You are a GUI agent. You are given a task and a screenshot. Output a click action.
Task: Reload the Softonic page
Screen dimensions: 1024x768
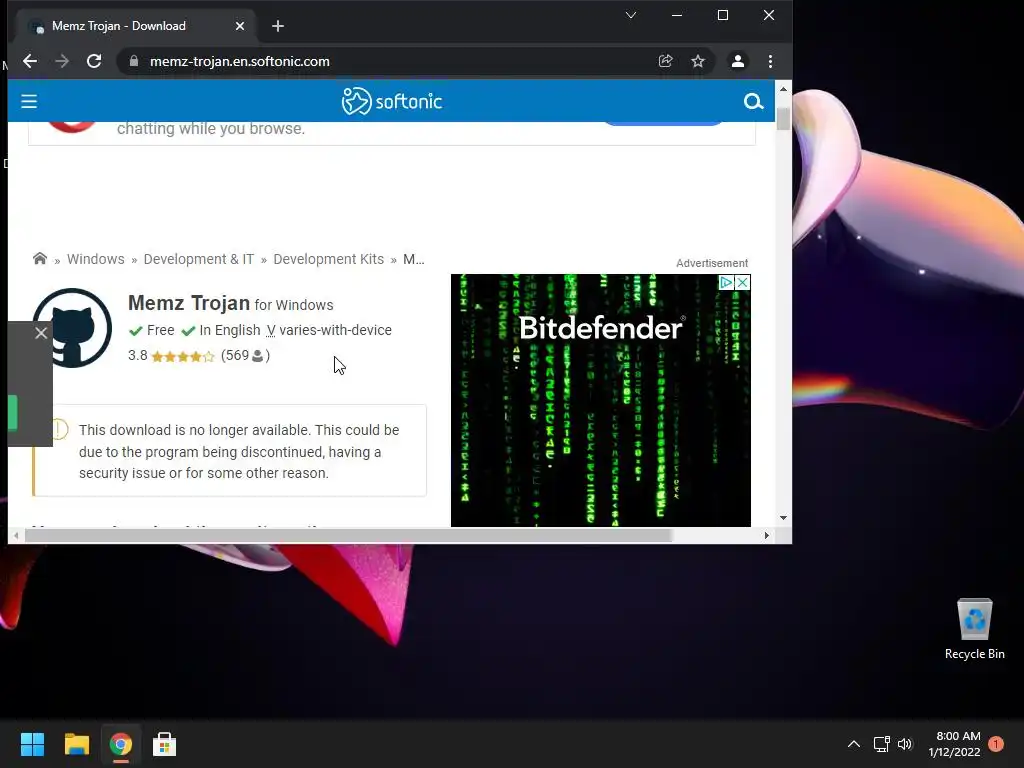94,61
